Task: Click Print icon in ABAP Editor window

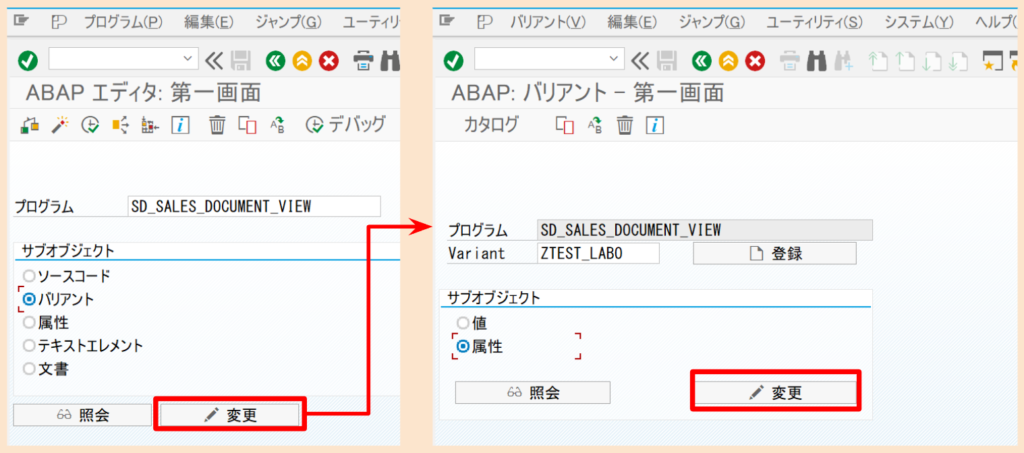Action: coord(364,61)
